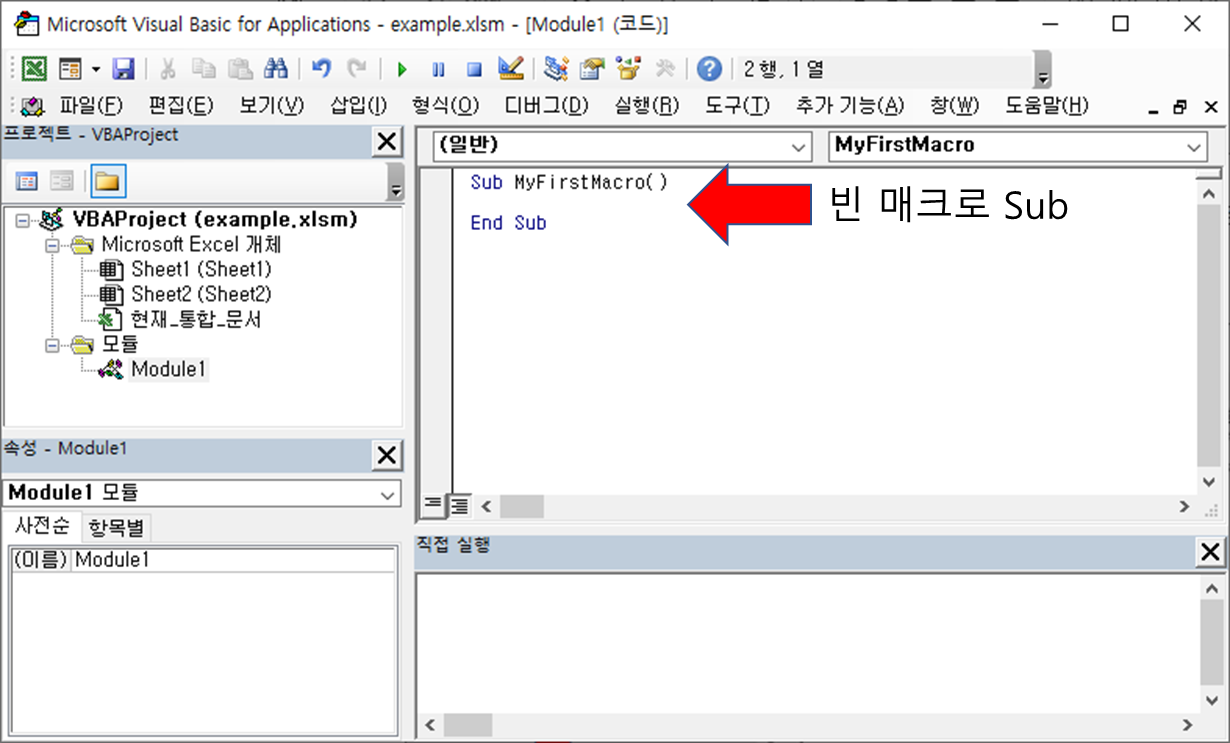Image resolution: width=1230 pixels, height=743 pixels.
Task: Click the VBA document icon beside 파일 menu
Action: [x=33, y=106]
